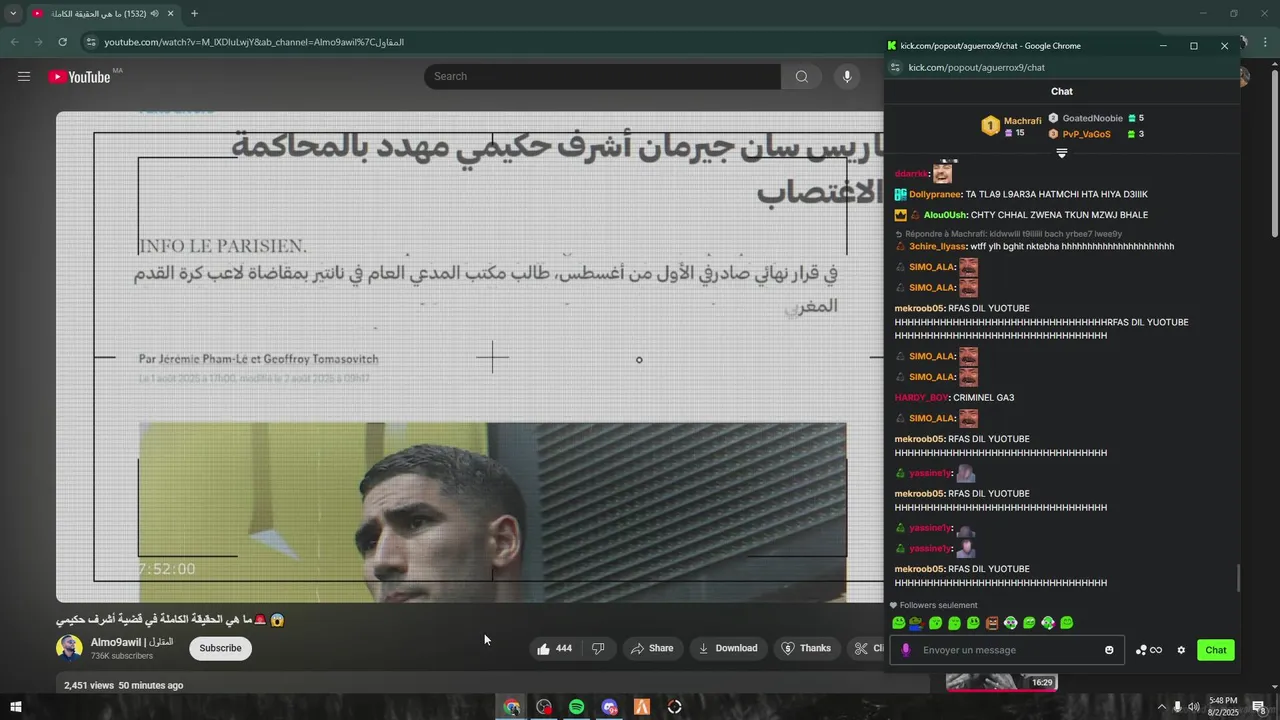Open the Chrome tab search dropdown
1280x720 pixels.
coord(13,14)
